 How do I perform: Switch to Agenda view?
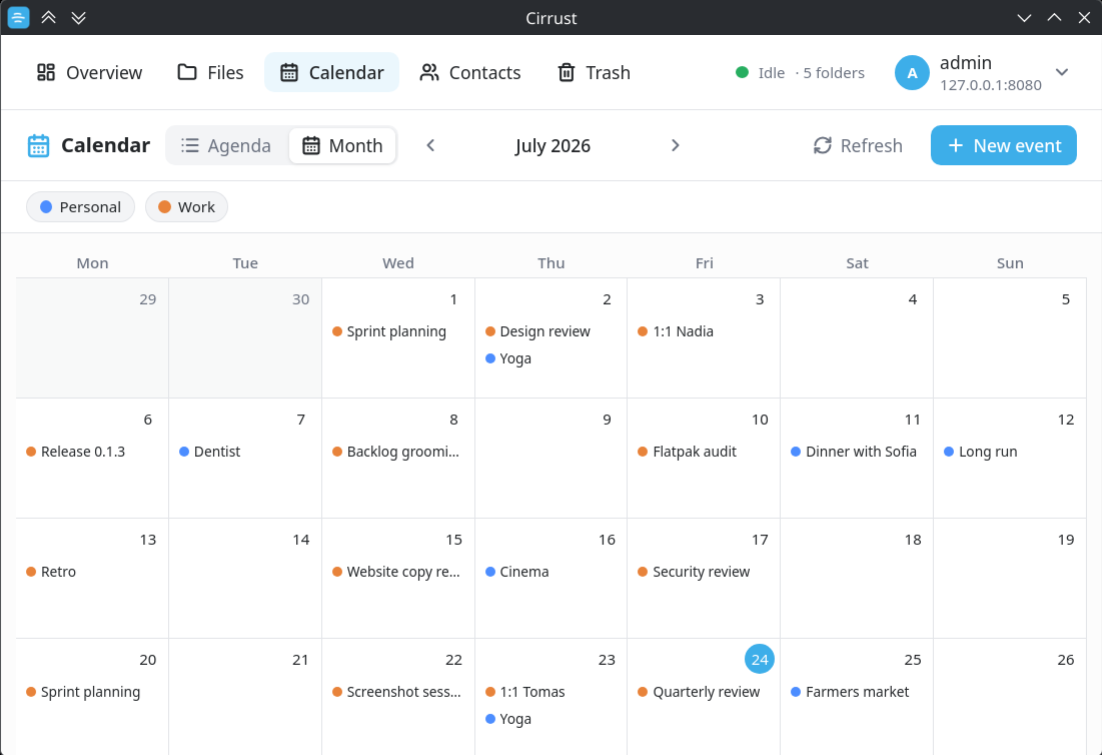226,146
